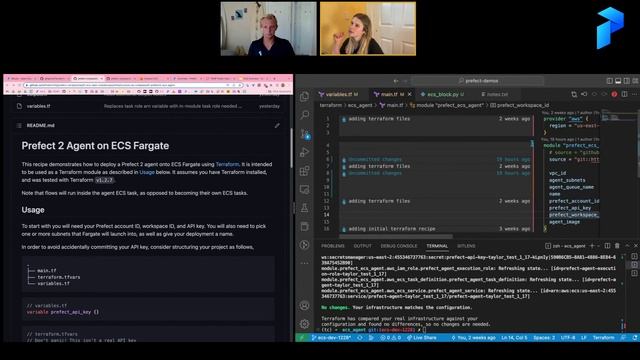Click Live Share in status bar

421,338
